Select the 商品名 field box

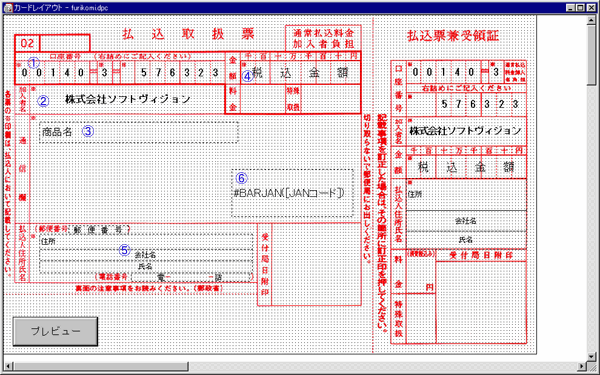pos(139,132)
